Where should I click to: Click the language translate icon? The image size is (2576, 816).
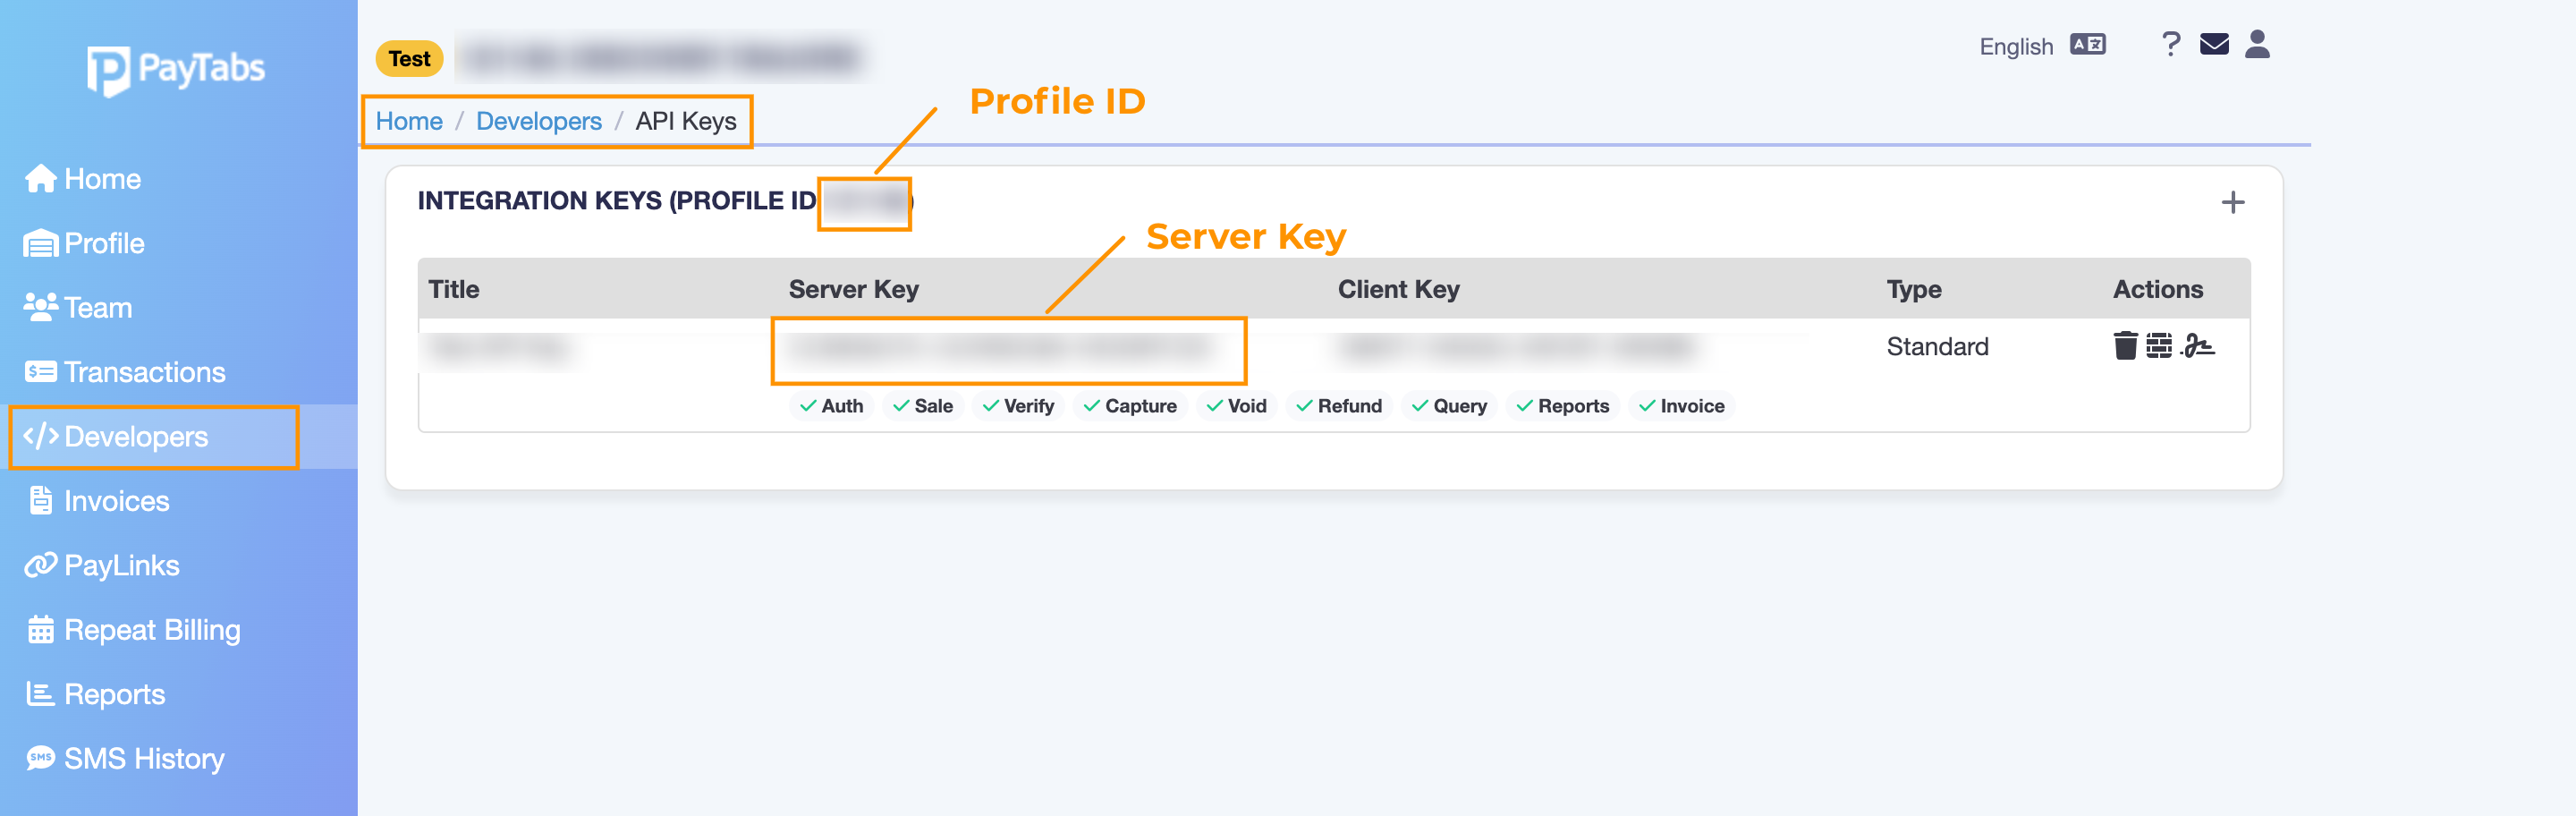tap(2087, 45)
